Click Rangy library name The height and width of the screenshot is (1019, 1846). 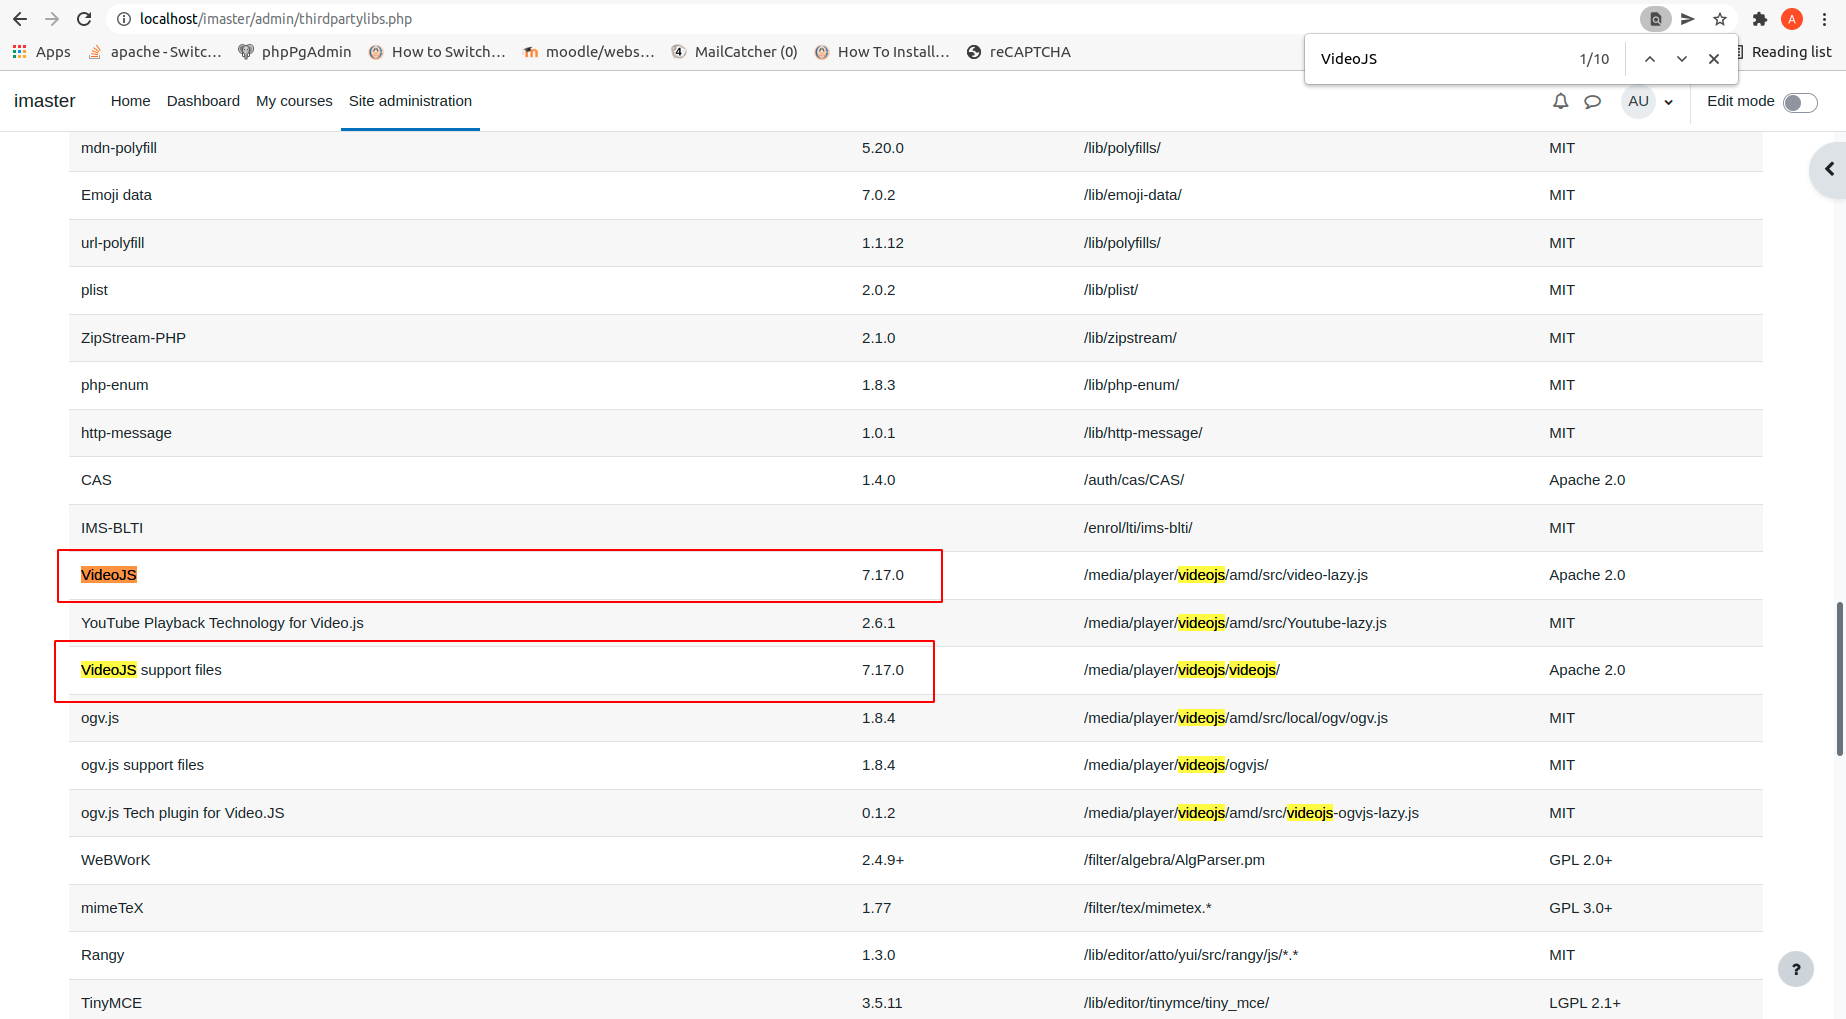pyautogui.click(x=103, y=955)
